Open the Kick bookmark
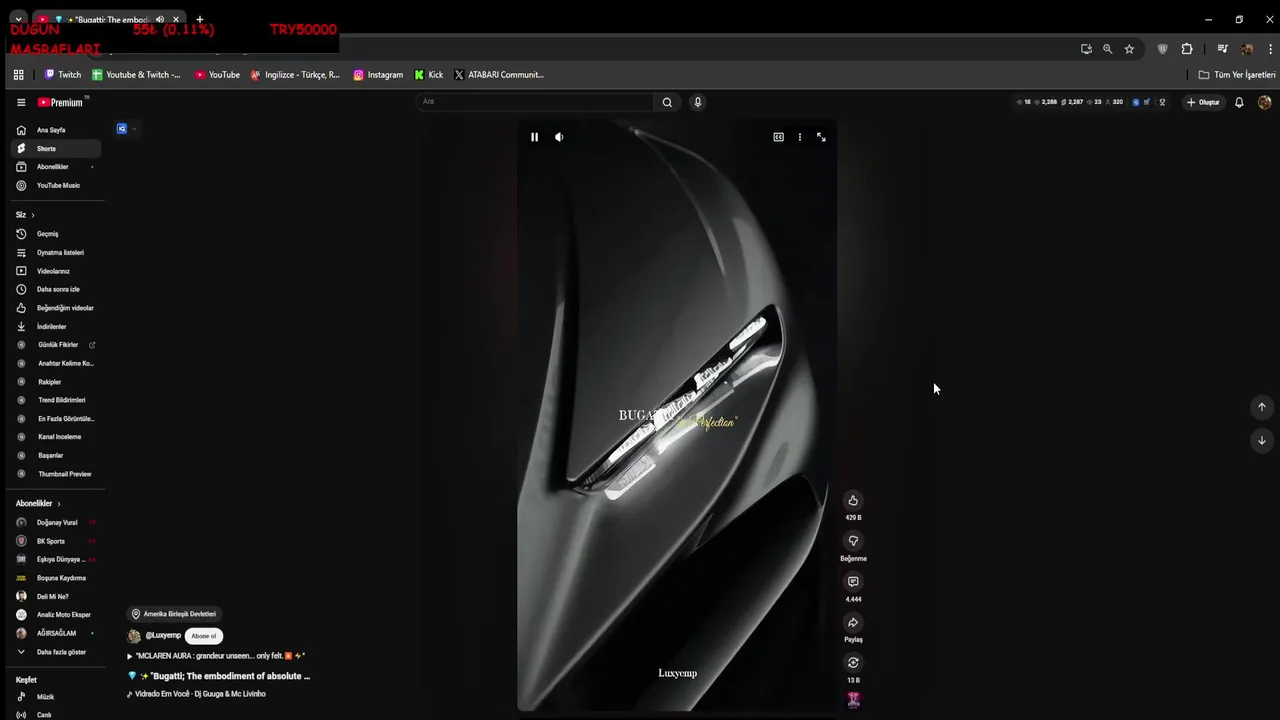Screen dimensions: 1280x720 [429, 75]
